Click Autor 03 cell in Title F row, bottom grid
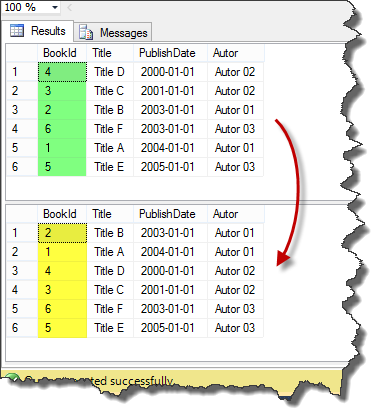The image size is (386, 420). click(235, 309)
